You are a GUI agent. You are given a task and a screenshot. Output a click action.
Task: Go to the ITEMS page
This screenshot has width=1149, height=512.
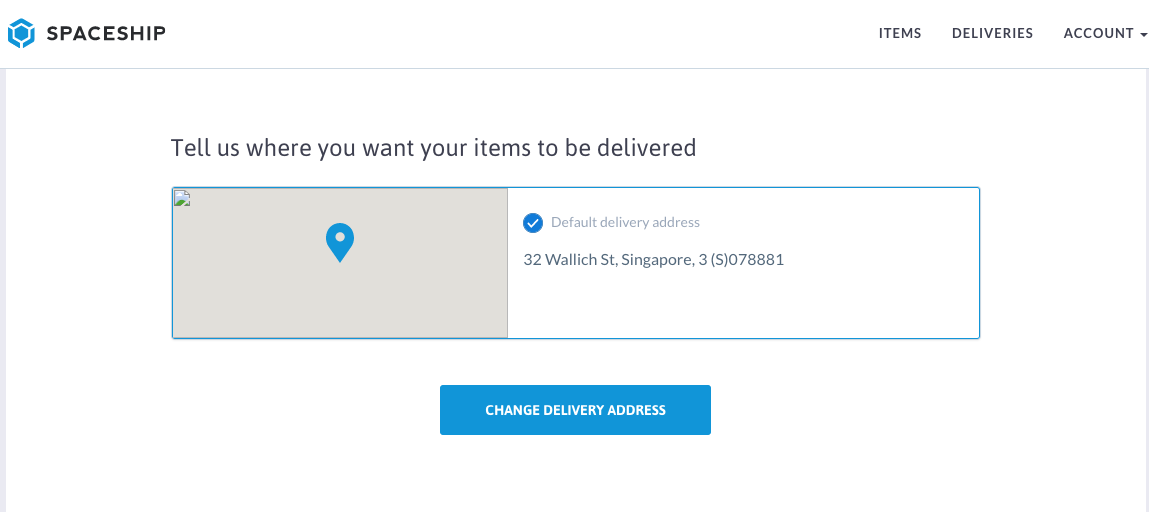[x=900, y=34]
